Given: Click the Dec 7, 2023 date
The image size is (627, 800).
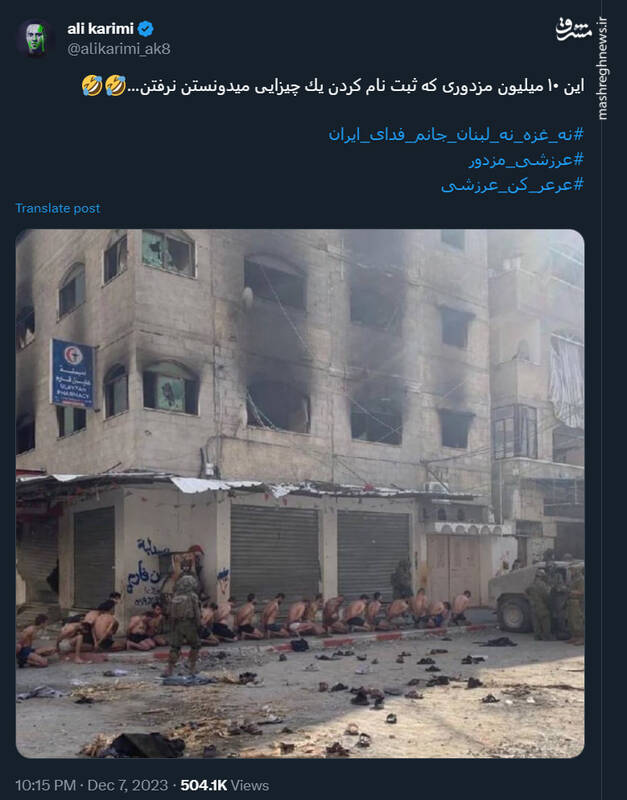Looking at the screenshot, I should [128, 785].
